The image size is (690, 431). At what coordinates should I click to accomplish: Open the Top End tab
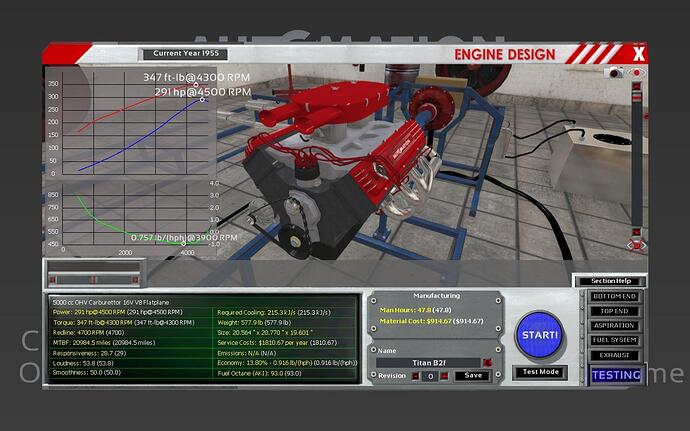tap(614, 311)
